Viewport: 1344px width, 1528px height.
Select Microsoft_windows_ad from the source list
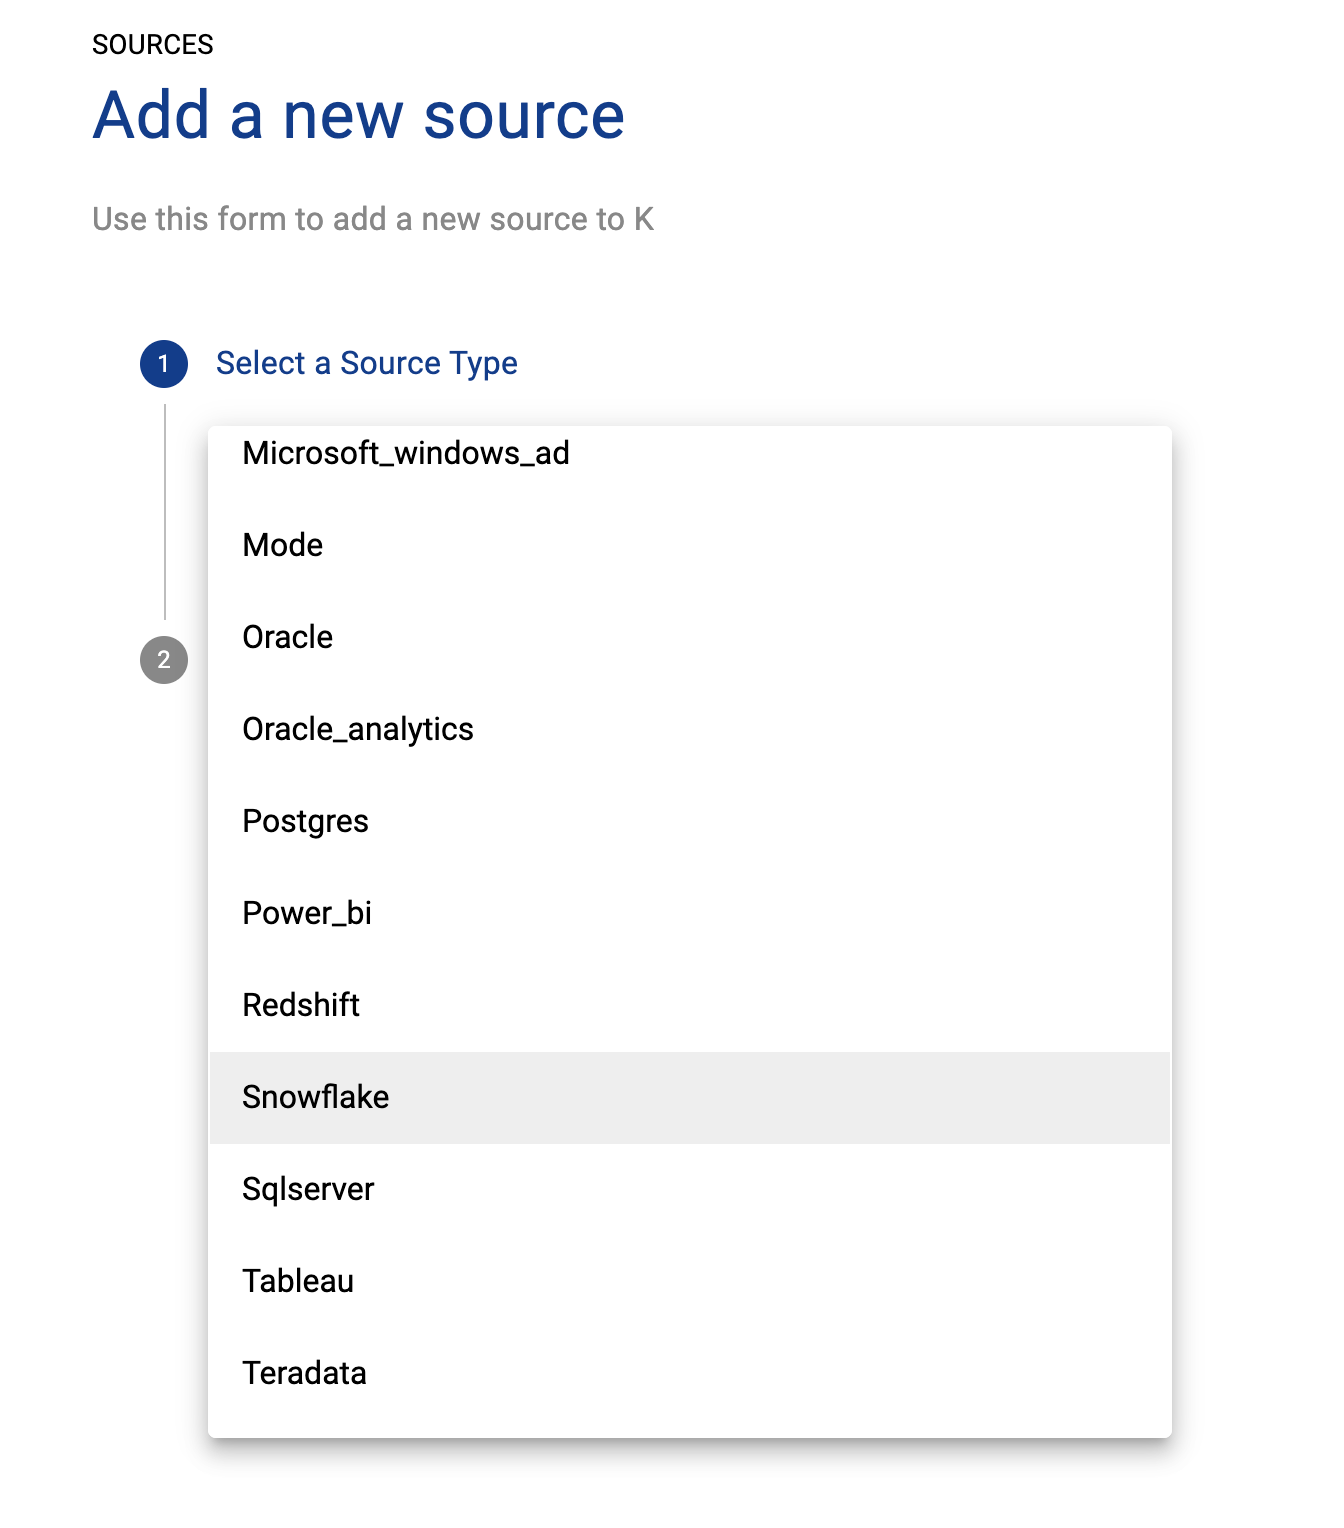pos(406,453)
